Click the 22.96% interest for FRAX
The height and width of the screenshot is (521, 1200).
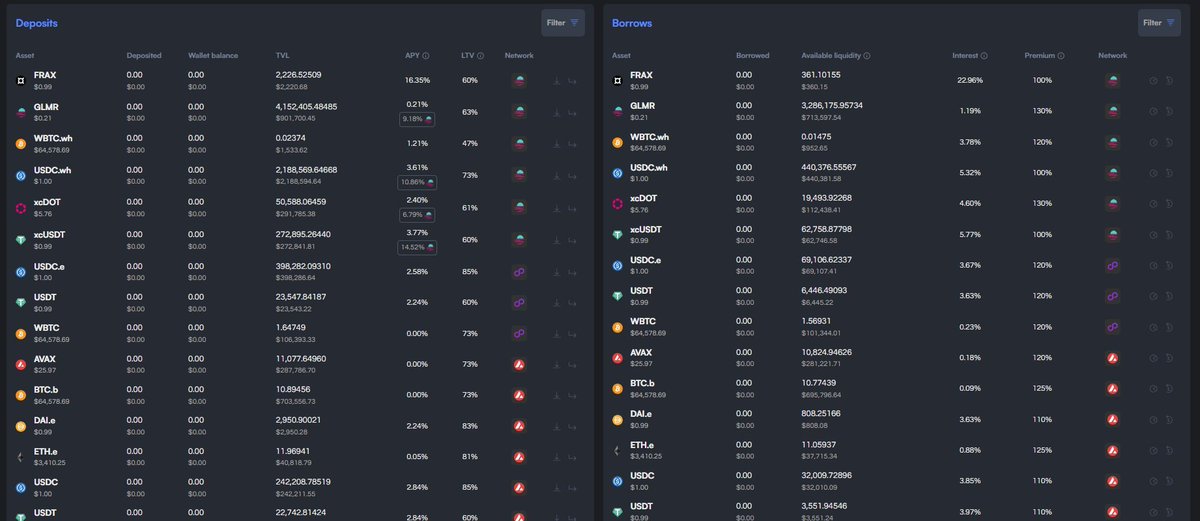click(969, 81)
